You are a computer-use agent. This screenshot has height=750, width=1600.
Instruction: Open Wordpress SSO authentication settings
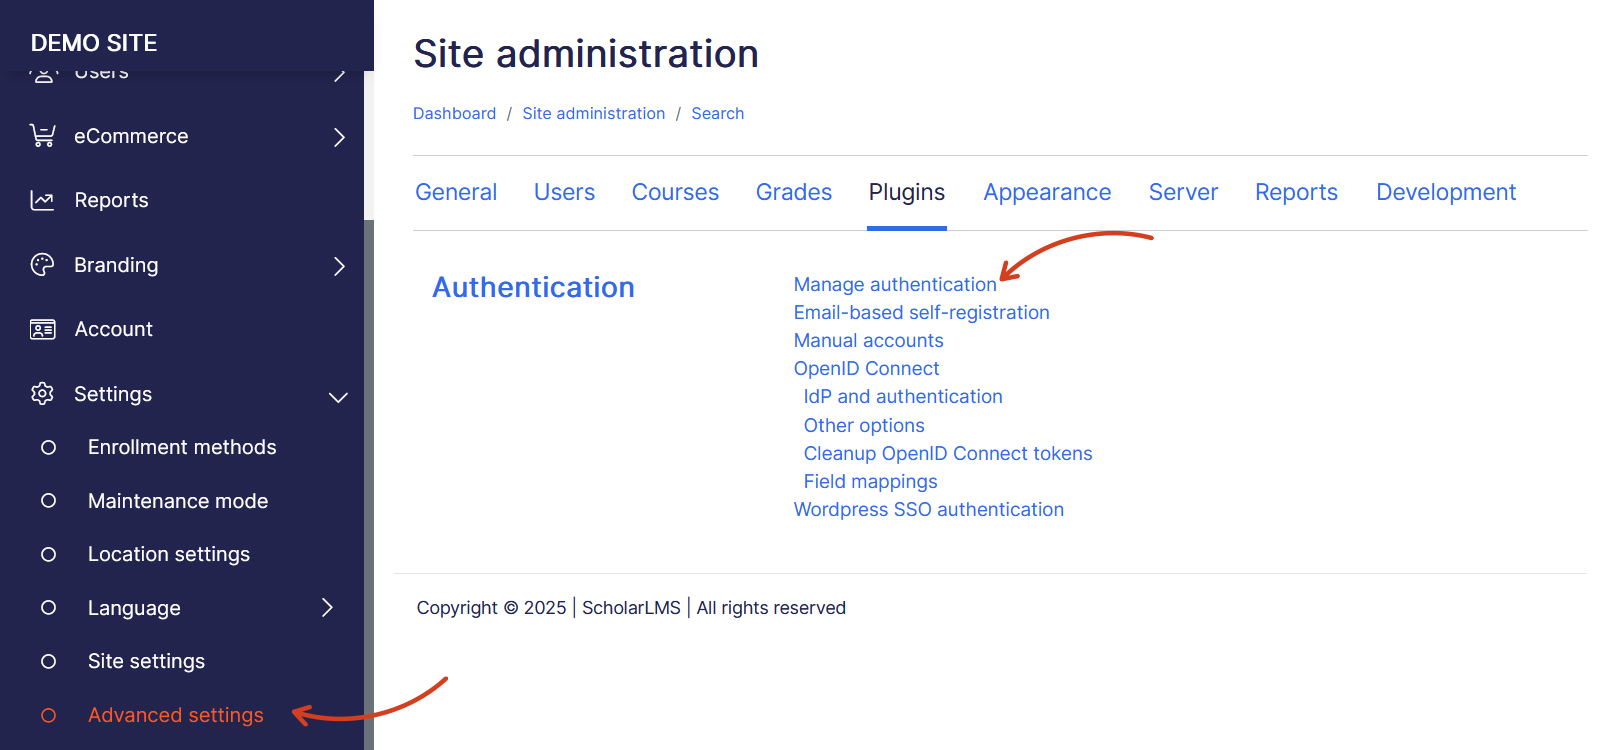928,510
